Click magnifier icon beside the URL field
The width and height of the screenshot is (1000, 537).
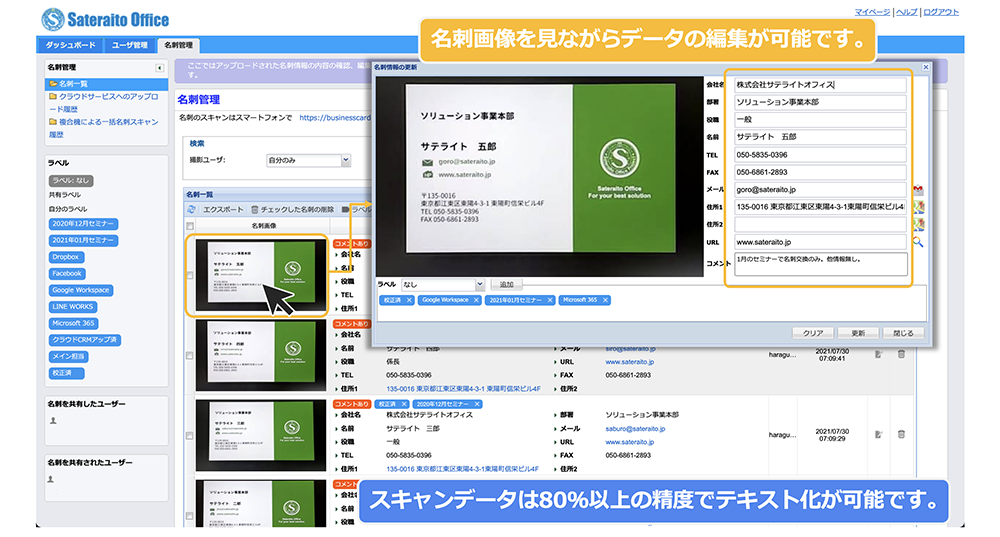point(918,242)
